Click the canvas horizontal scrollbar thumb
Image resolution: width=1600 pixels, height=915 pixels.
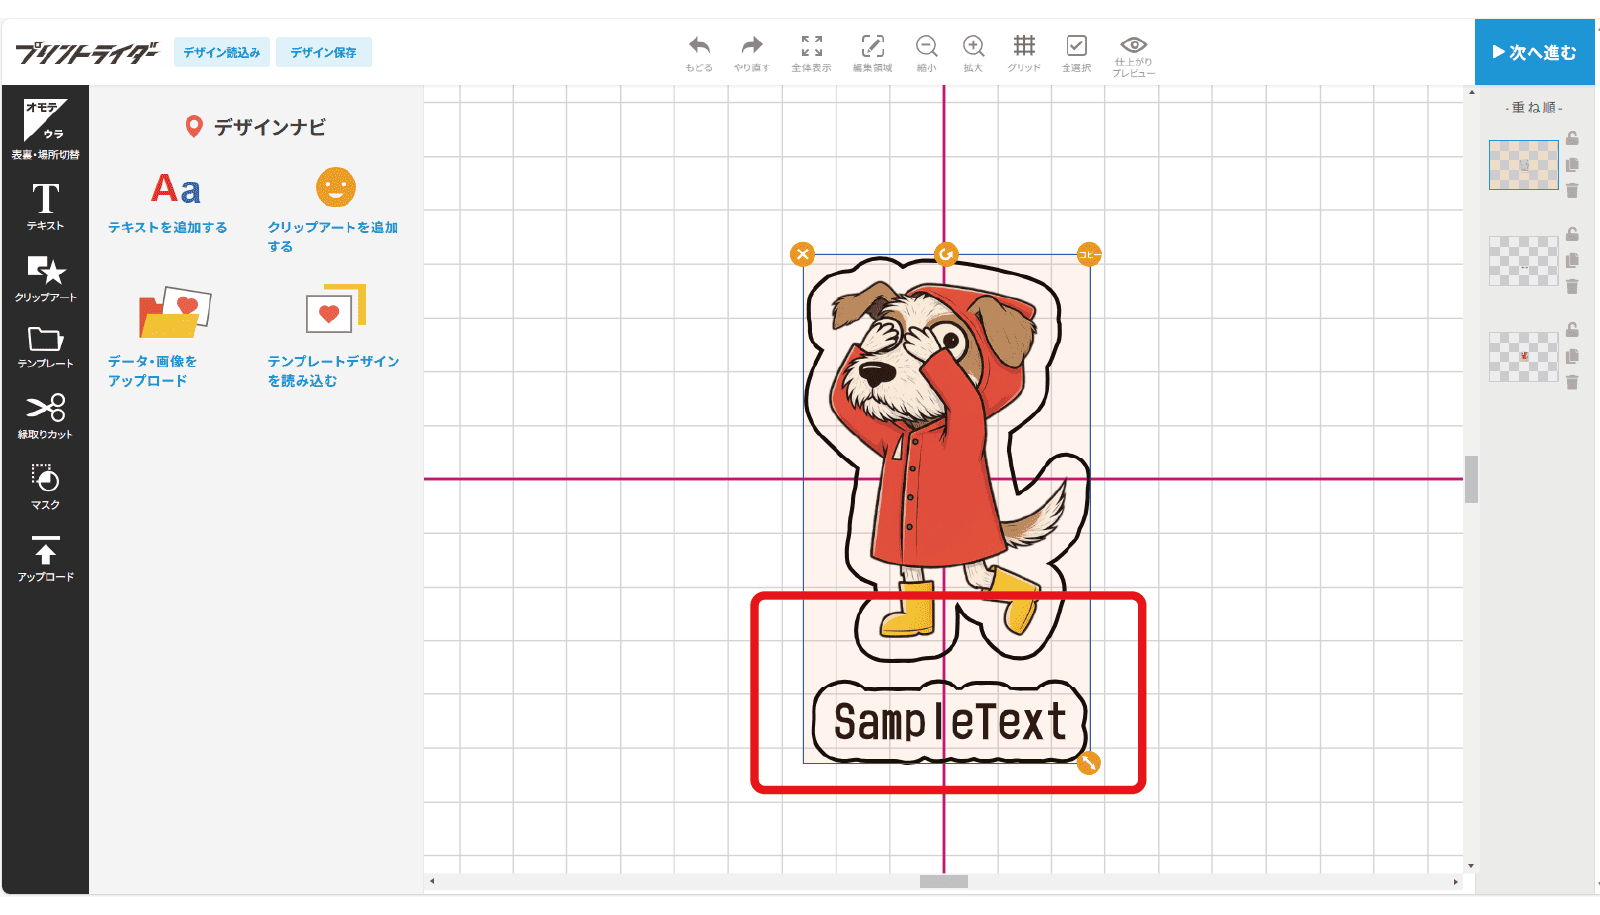click(943, 881)
